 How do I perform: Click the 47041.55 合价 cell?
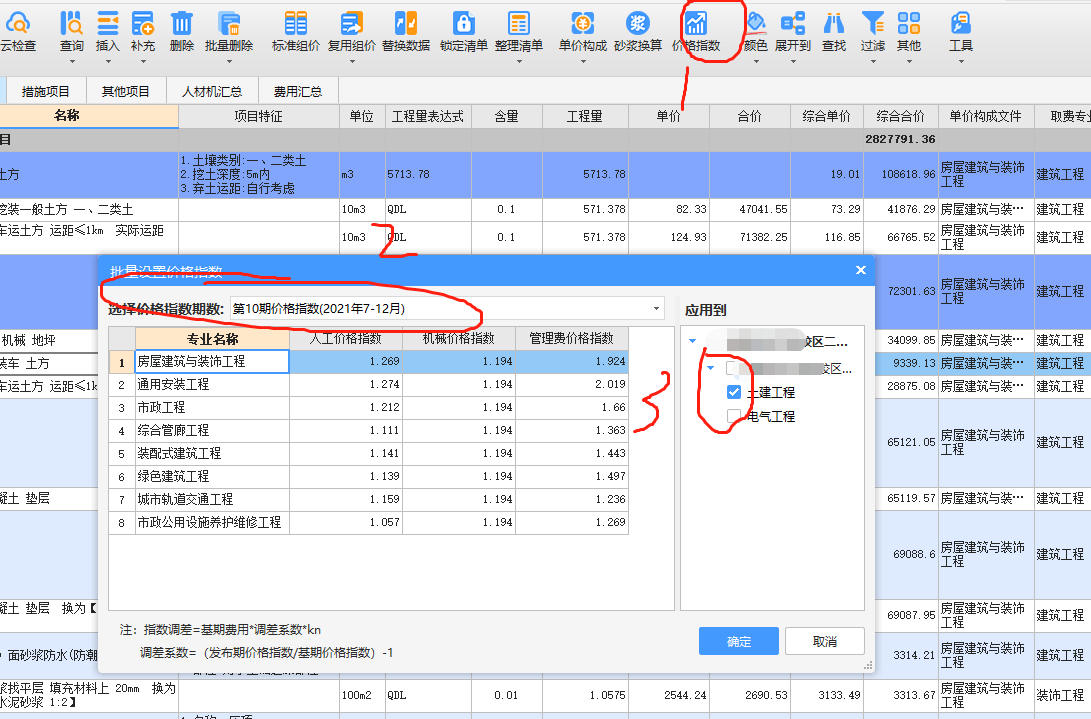pos(750,210)
